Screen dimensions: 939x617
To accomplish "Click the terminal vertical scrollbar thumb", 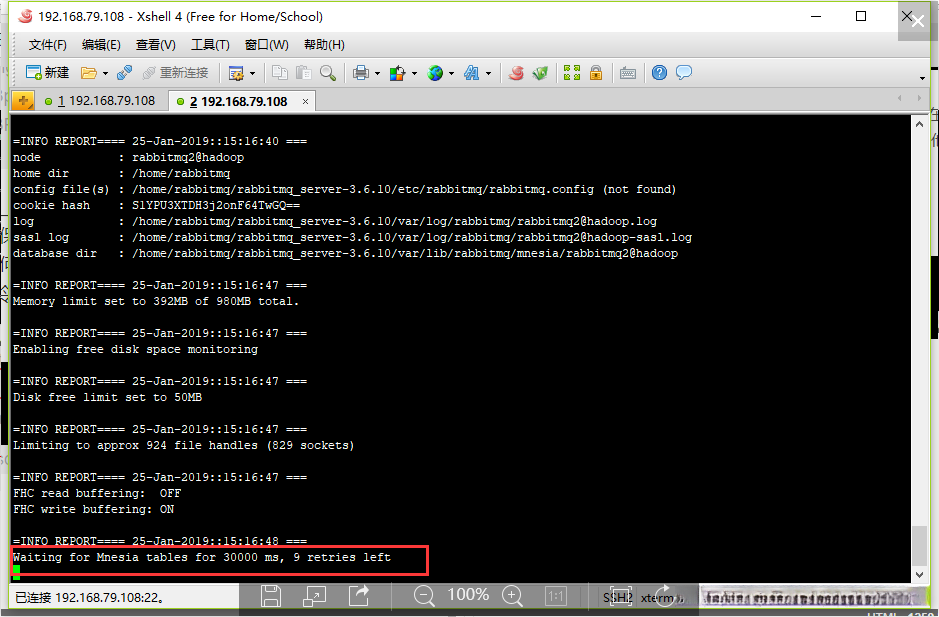I will click(x=919, y=545).
